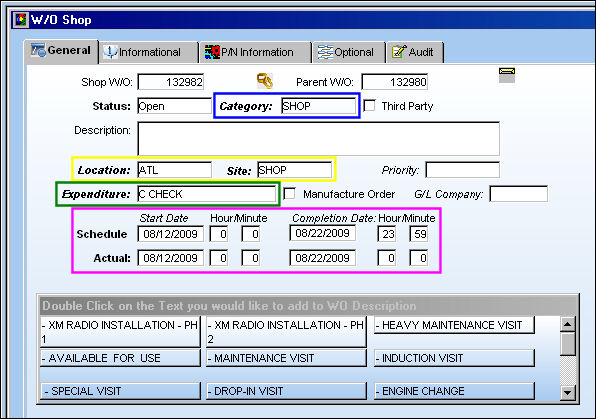
Task: Click the Parent W/O number field
Action: 395,82
